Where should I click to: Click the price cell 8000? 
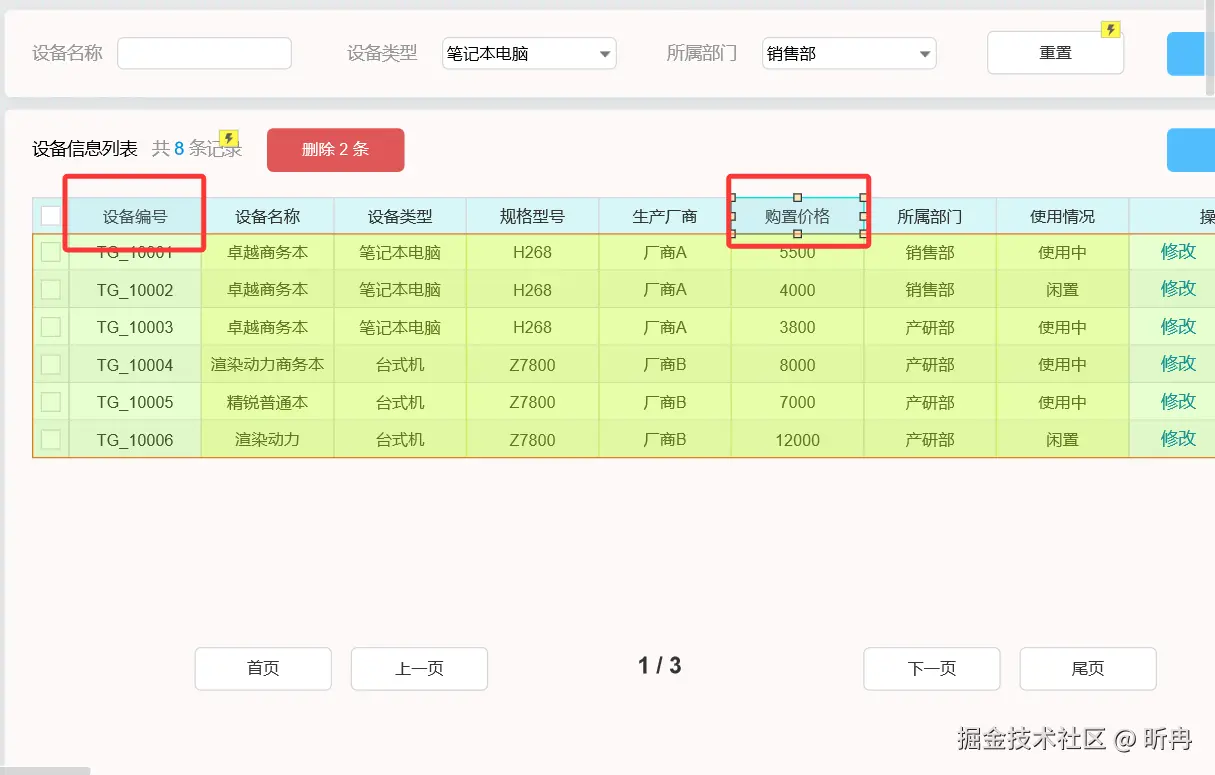(797, 365)
